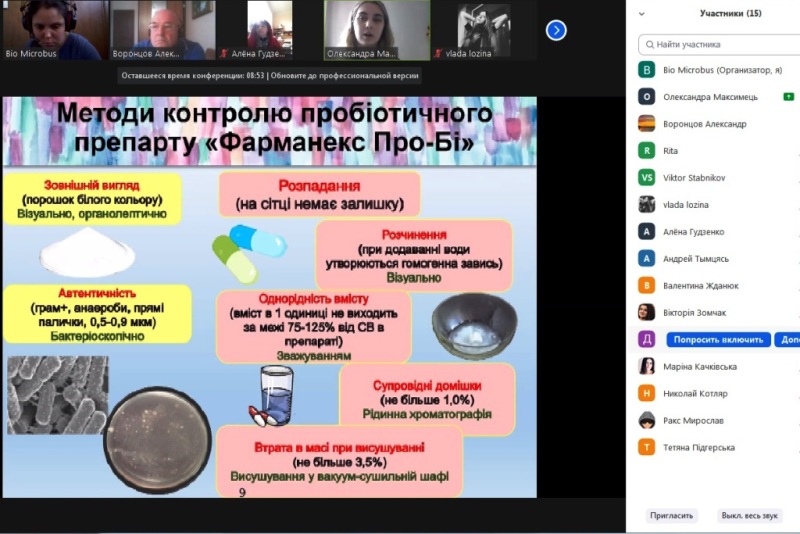Select Вікторія Зомчак profile photo
This screenshot has height=534, width=800.
coord(646,312)
